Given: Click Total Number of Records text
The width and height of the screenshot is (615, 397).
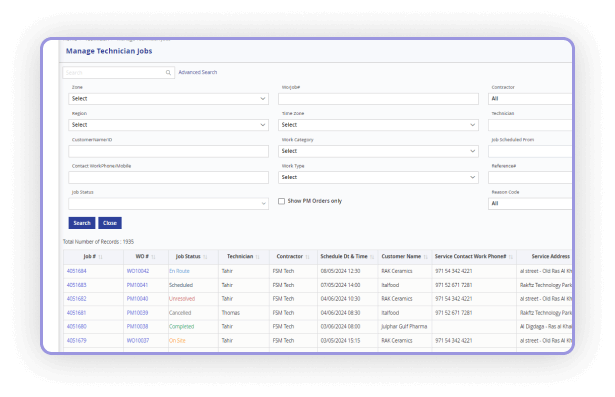Looking at the screenshot, I should pos(98,242).
